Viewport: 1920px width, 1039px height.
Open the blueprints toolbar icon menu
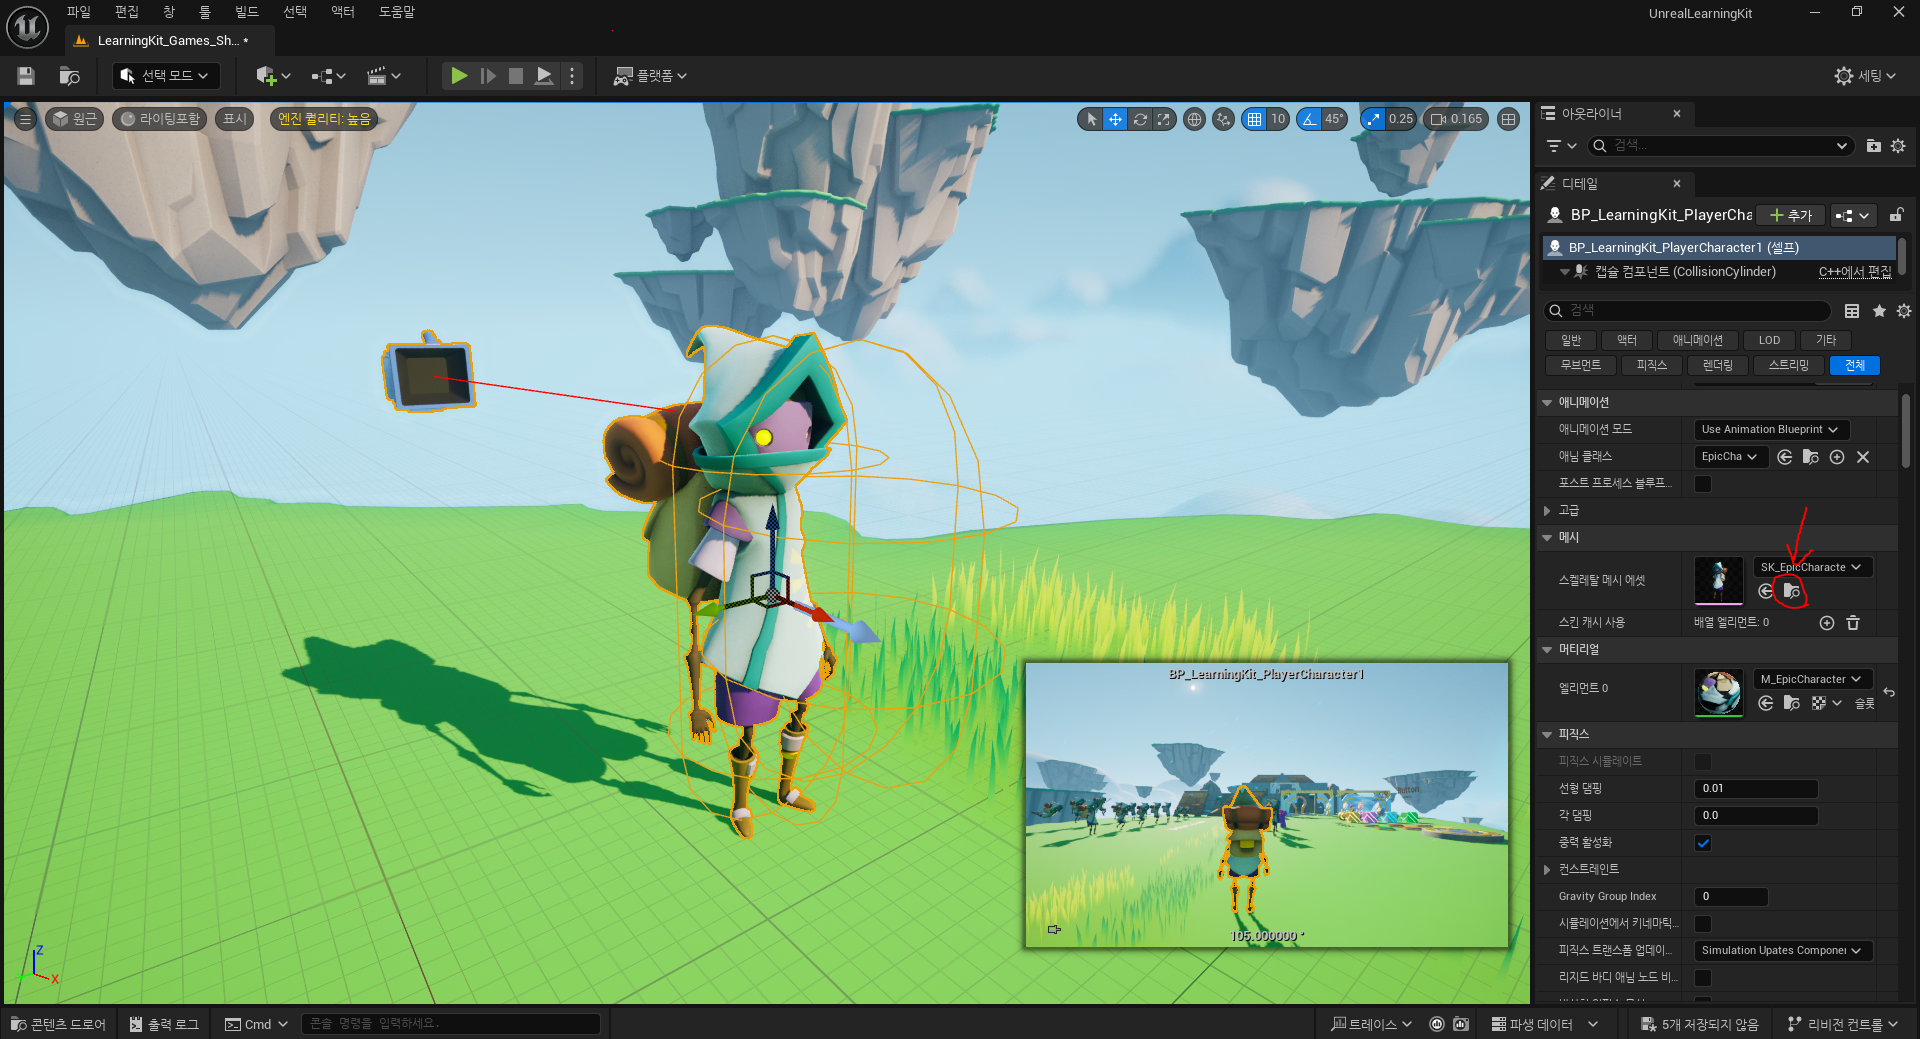(328, 76)
